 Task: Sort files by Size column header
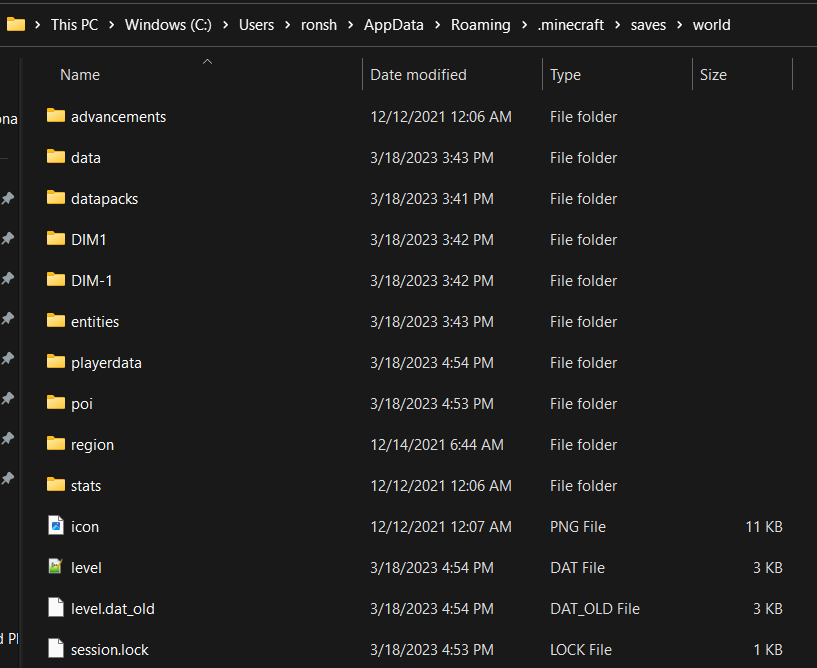pos(713,75)
